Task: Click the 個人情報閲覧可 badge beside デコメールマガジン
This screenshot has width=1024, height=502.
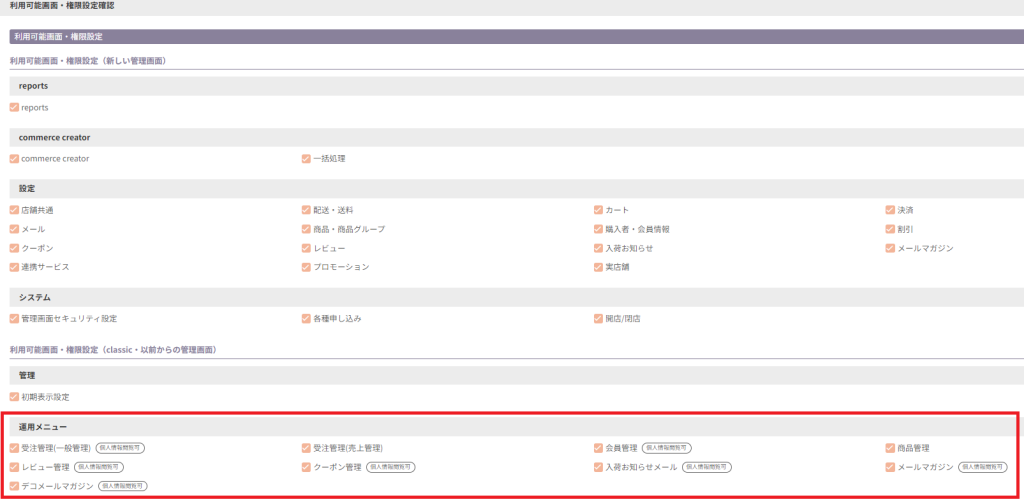Action: coord(122,486)
